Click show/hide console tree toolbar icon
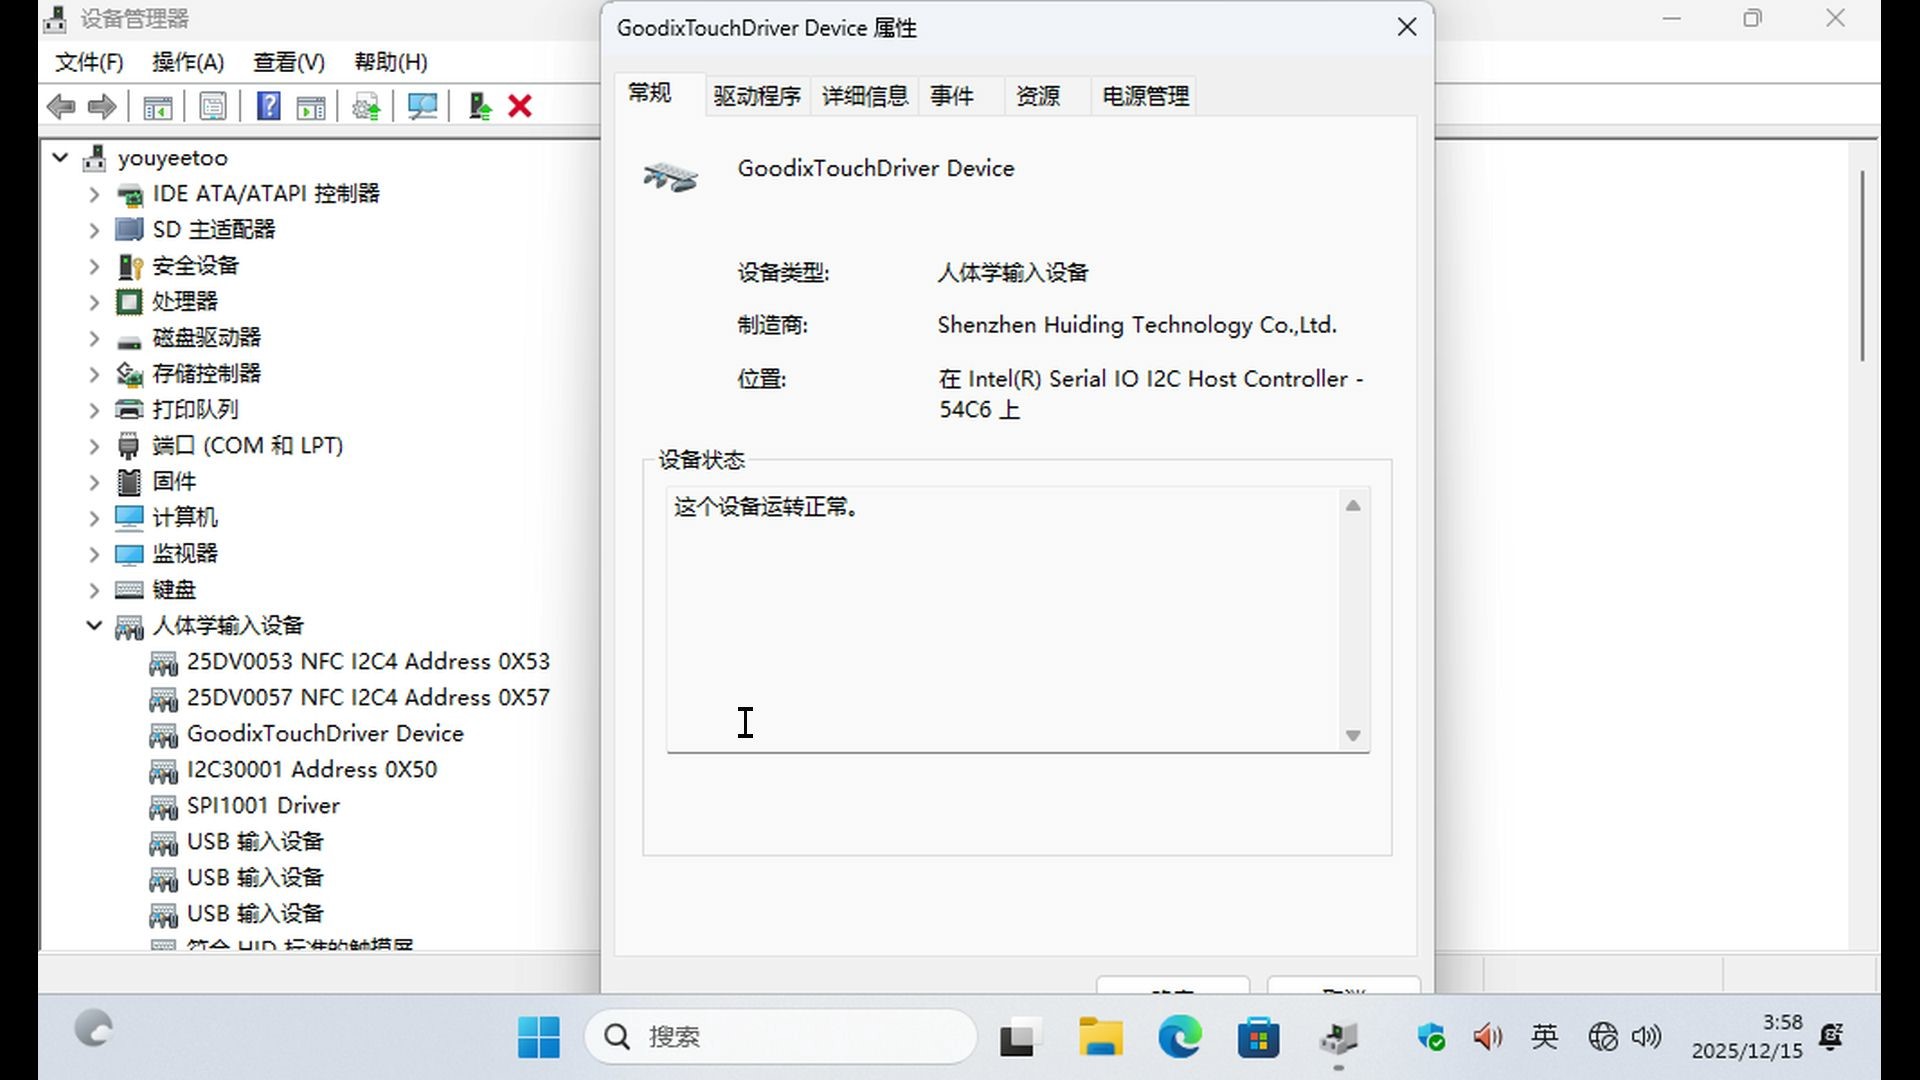1920x1080 pixels. coord(158,106)
